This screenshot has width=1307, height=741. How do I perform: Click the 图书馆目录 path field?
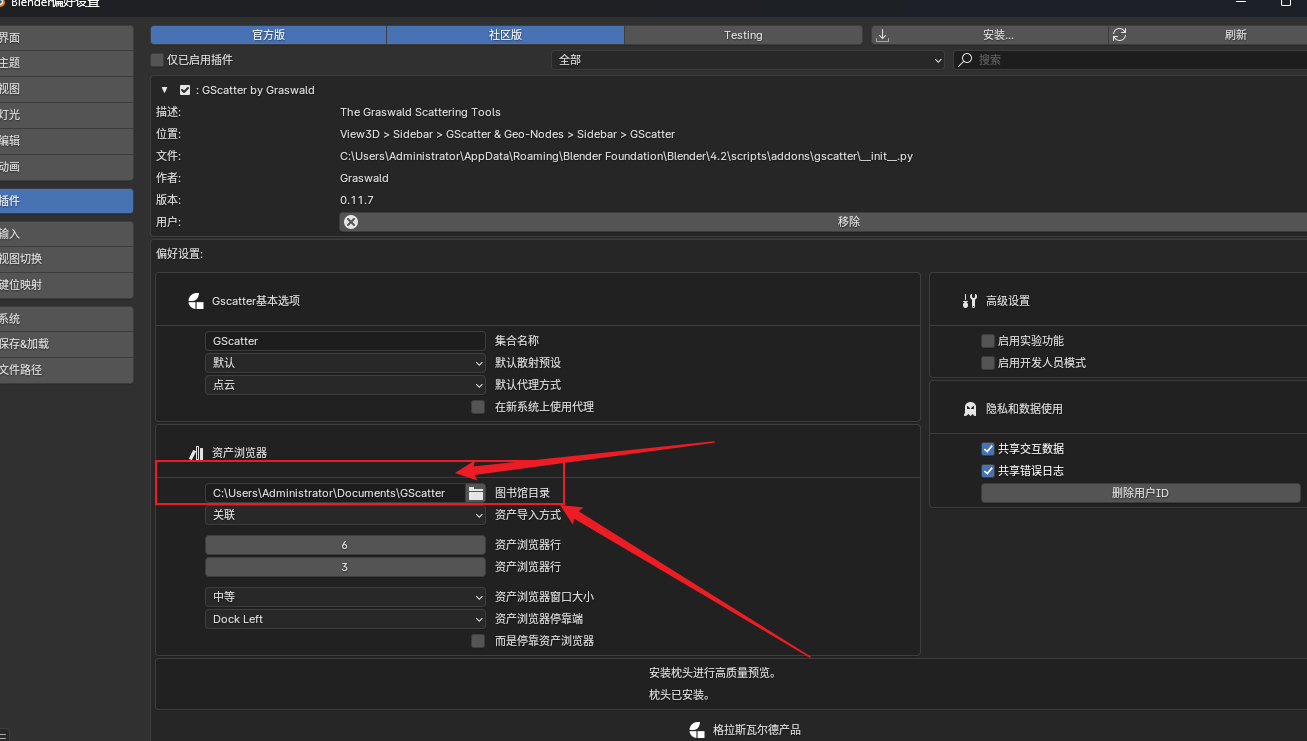coord(336,493)
